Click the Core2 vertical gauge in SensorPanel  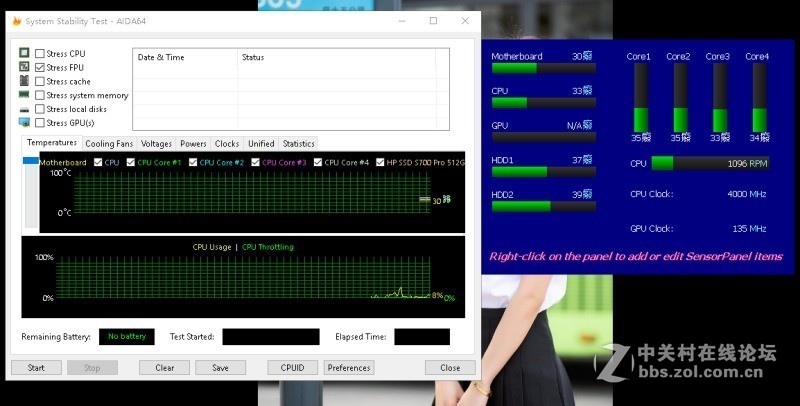tap(680, 97)
